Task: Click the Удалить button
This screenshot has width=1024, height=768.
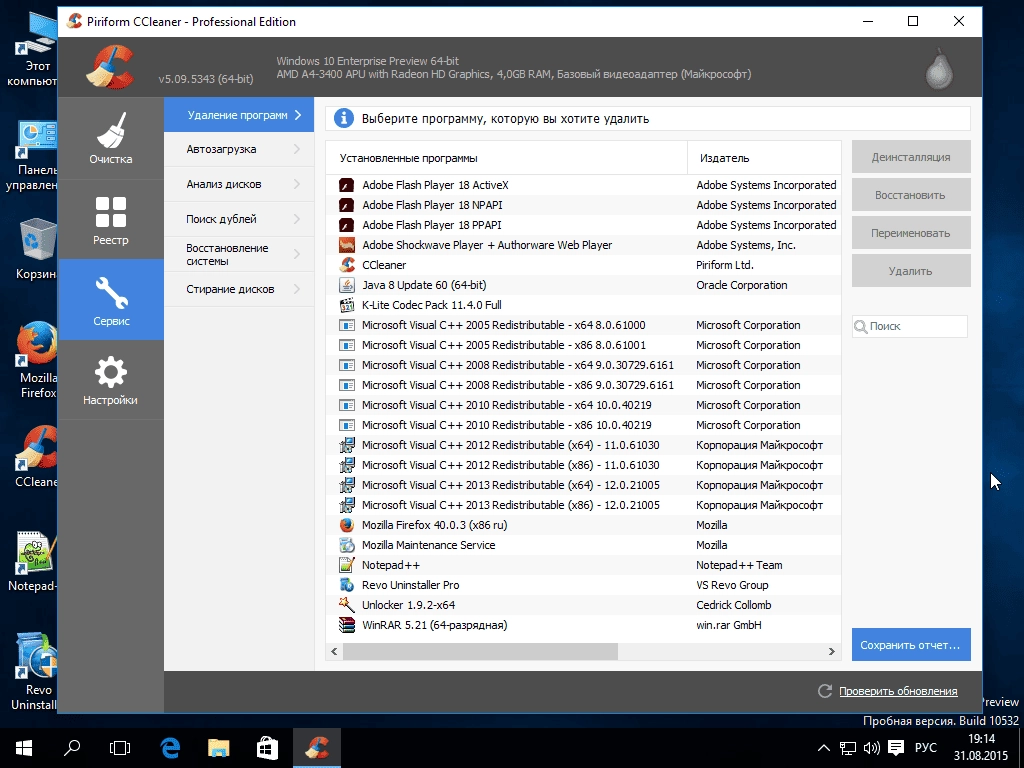Action: [x=911, y=271]
